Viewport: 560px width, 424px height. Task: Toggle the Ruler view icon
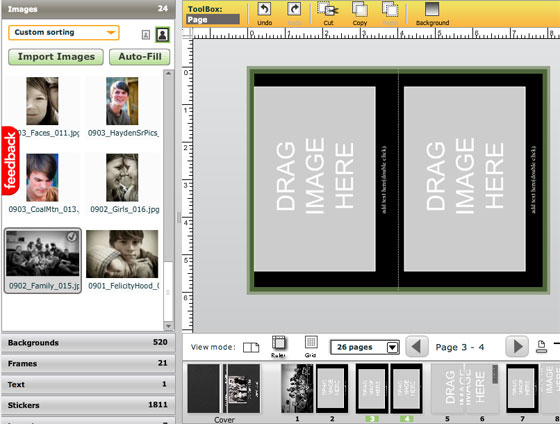tap(278, 343)
